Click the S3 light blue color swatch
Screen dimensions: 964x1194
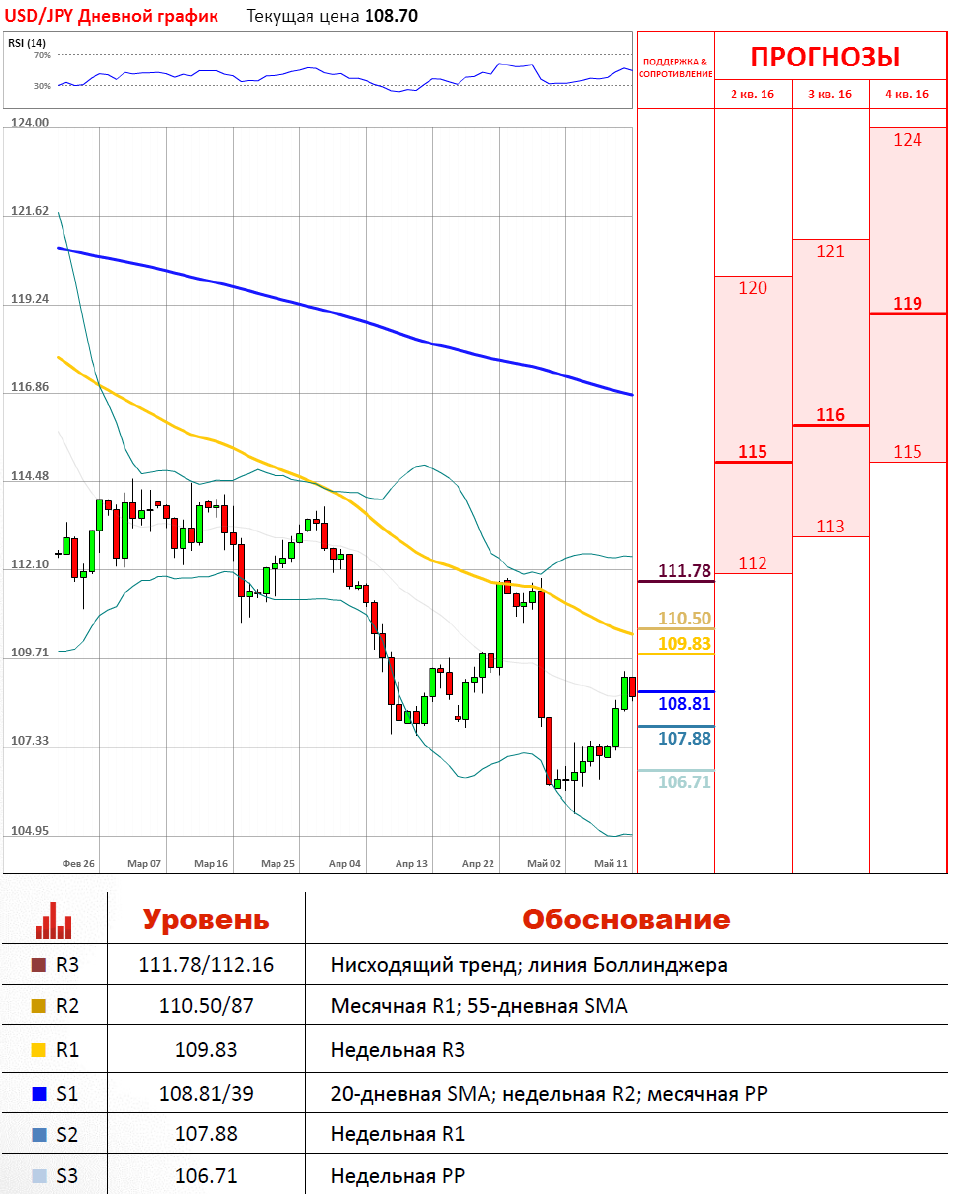(39, 1176)
